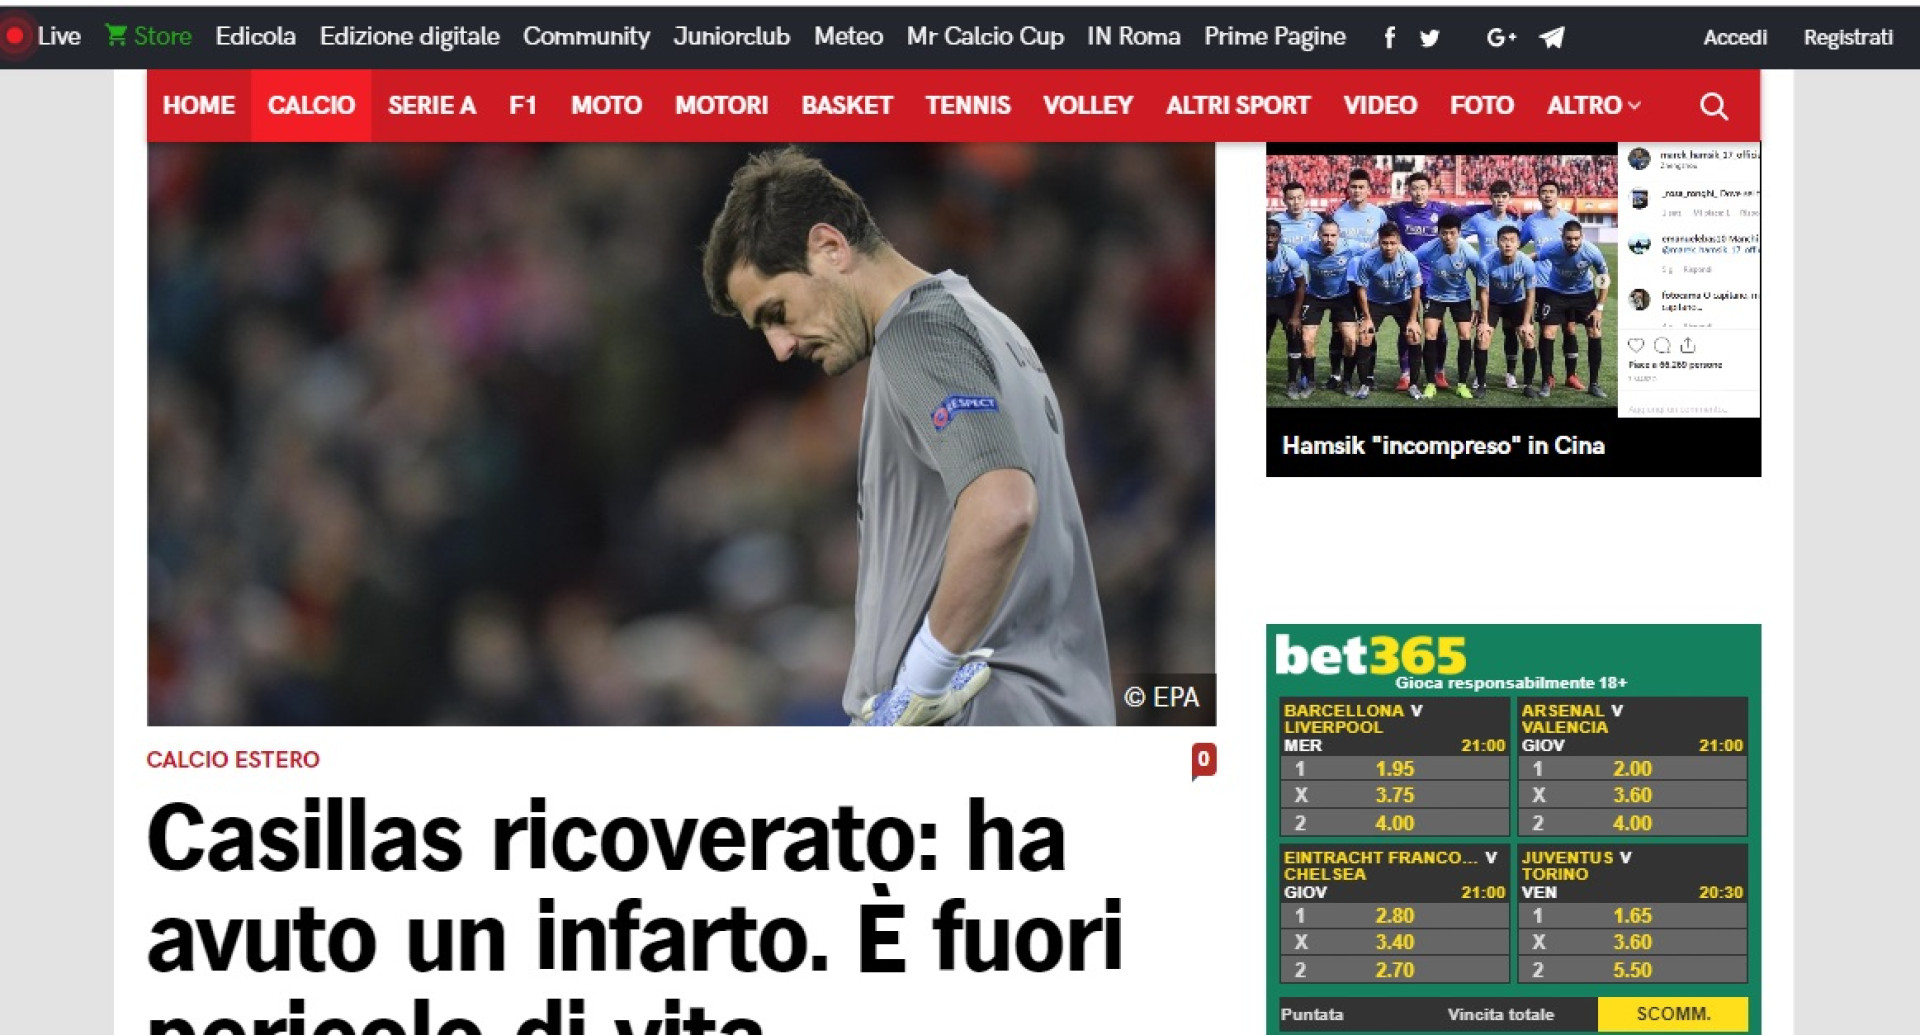
Task: Open the Telegram paper plane icon
Action: tap(1551, 38)
